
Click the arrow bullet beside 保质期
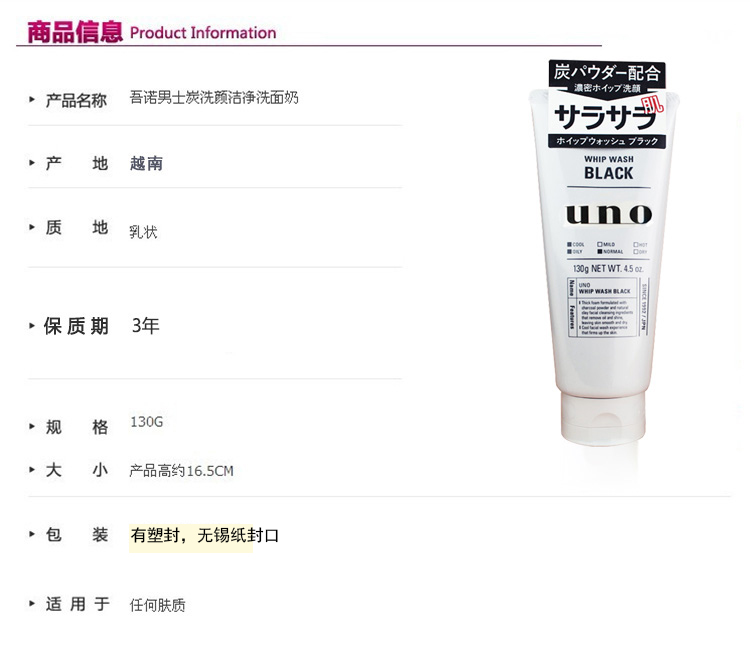[32, 326]
